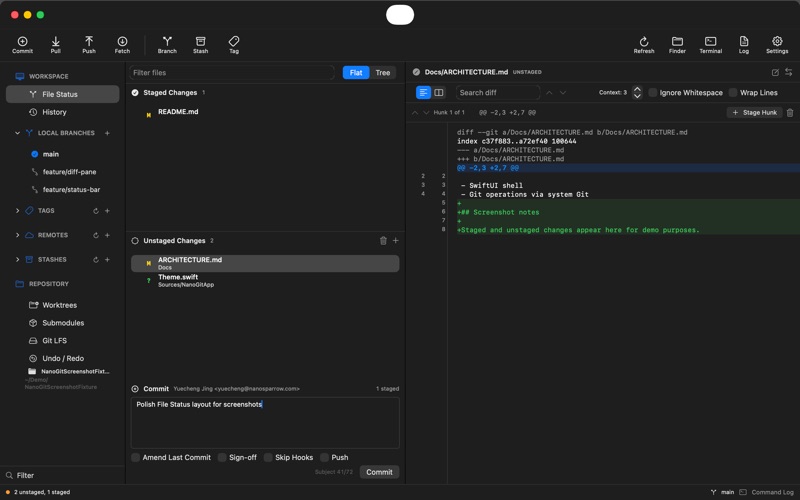Select the Flat view button
The image size is (800, 500).
click(356, 72)
